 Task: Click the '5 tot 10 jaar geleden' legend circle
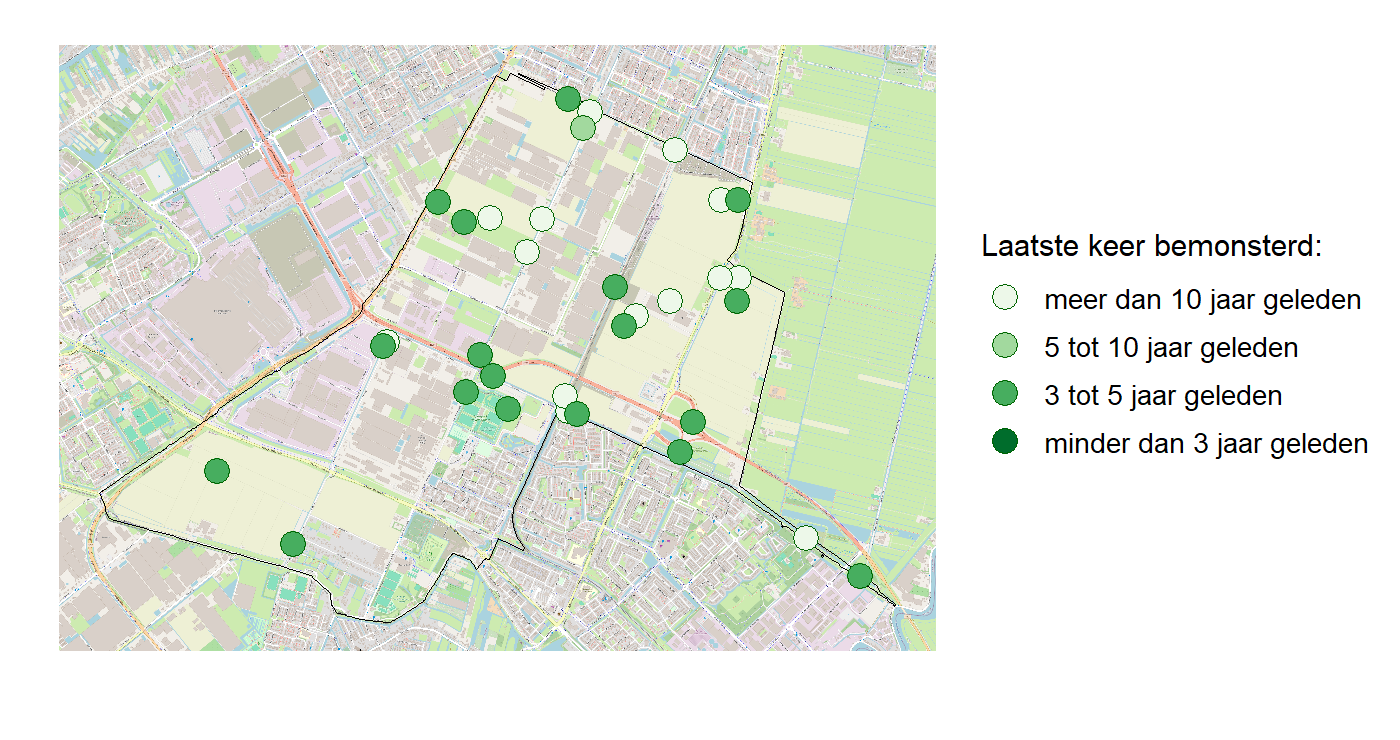coord(1005,346)
